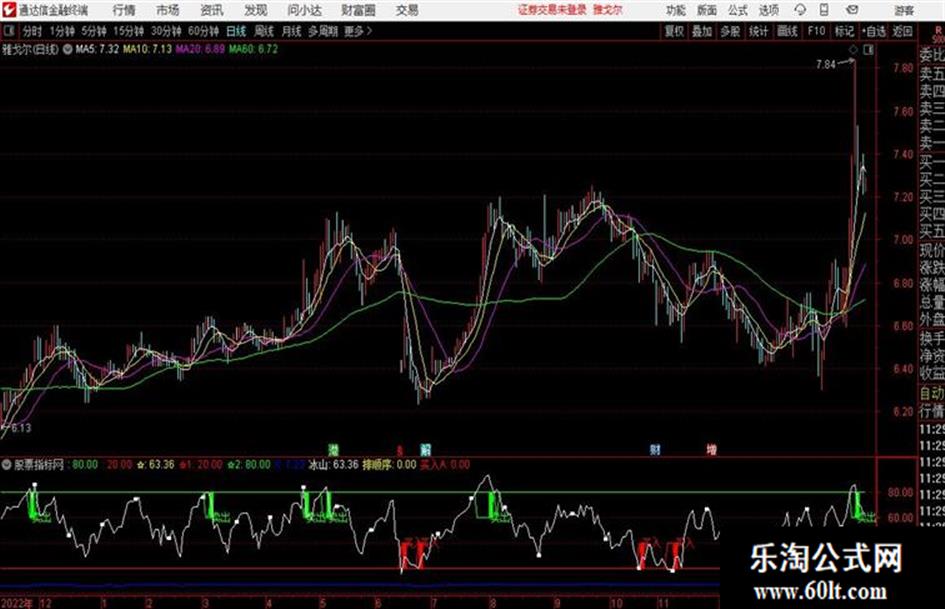
Task: Expand 更多 period options
Action: [358, 31]
